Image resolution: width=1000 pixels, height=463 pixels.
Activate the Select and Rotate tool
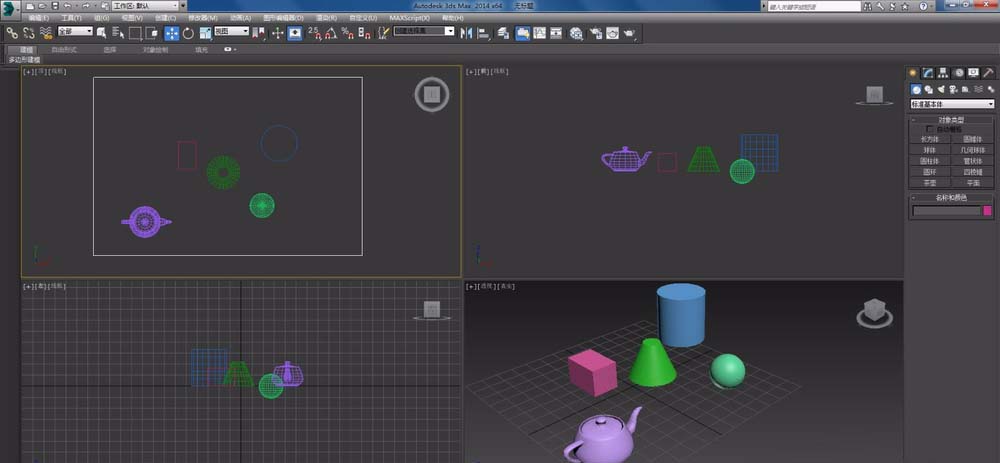tap(188, 33)
